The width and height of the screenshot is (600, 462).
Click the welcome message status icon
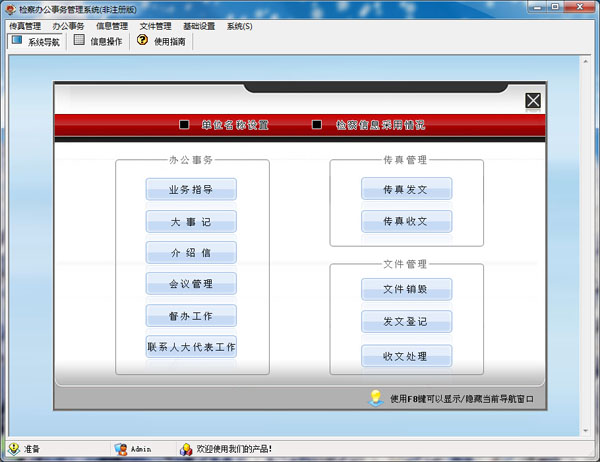point(186,449)
